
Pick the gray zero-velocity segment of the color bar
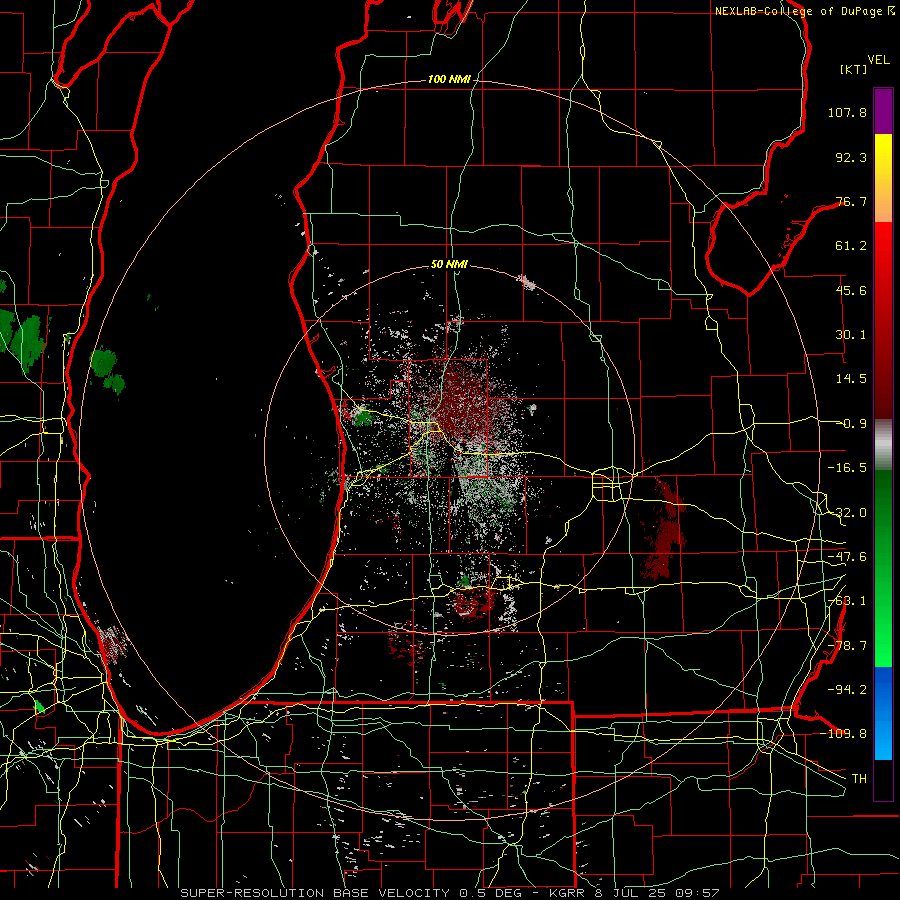pyautogui.click(x=883, y=443)
